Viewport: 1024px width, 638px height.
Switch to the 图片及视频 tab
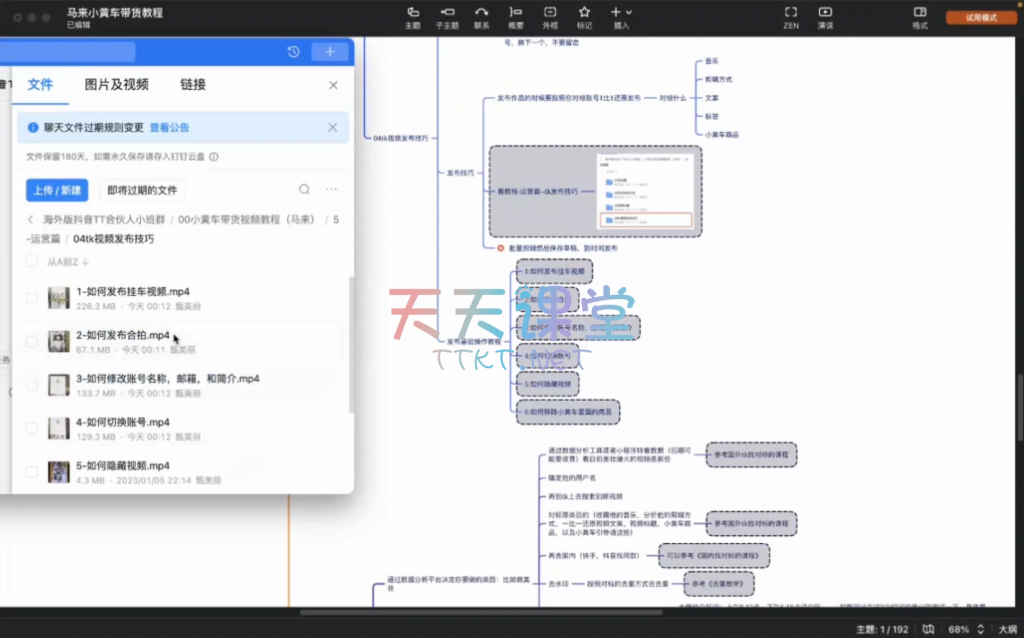click(x=116, y=85)
